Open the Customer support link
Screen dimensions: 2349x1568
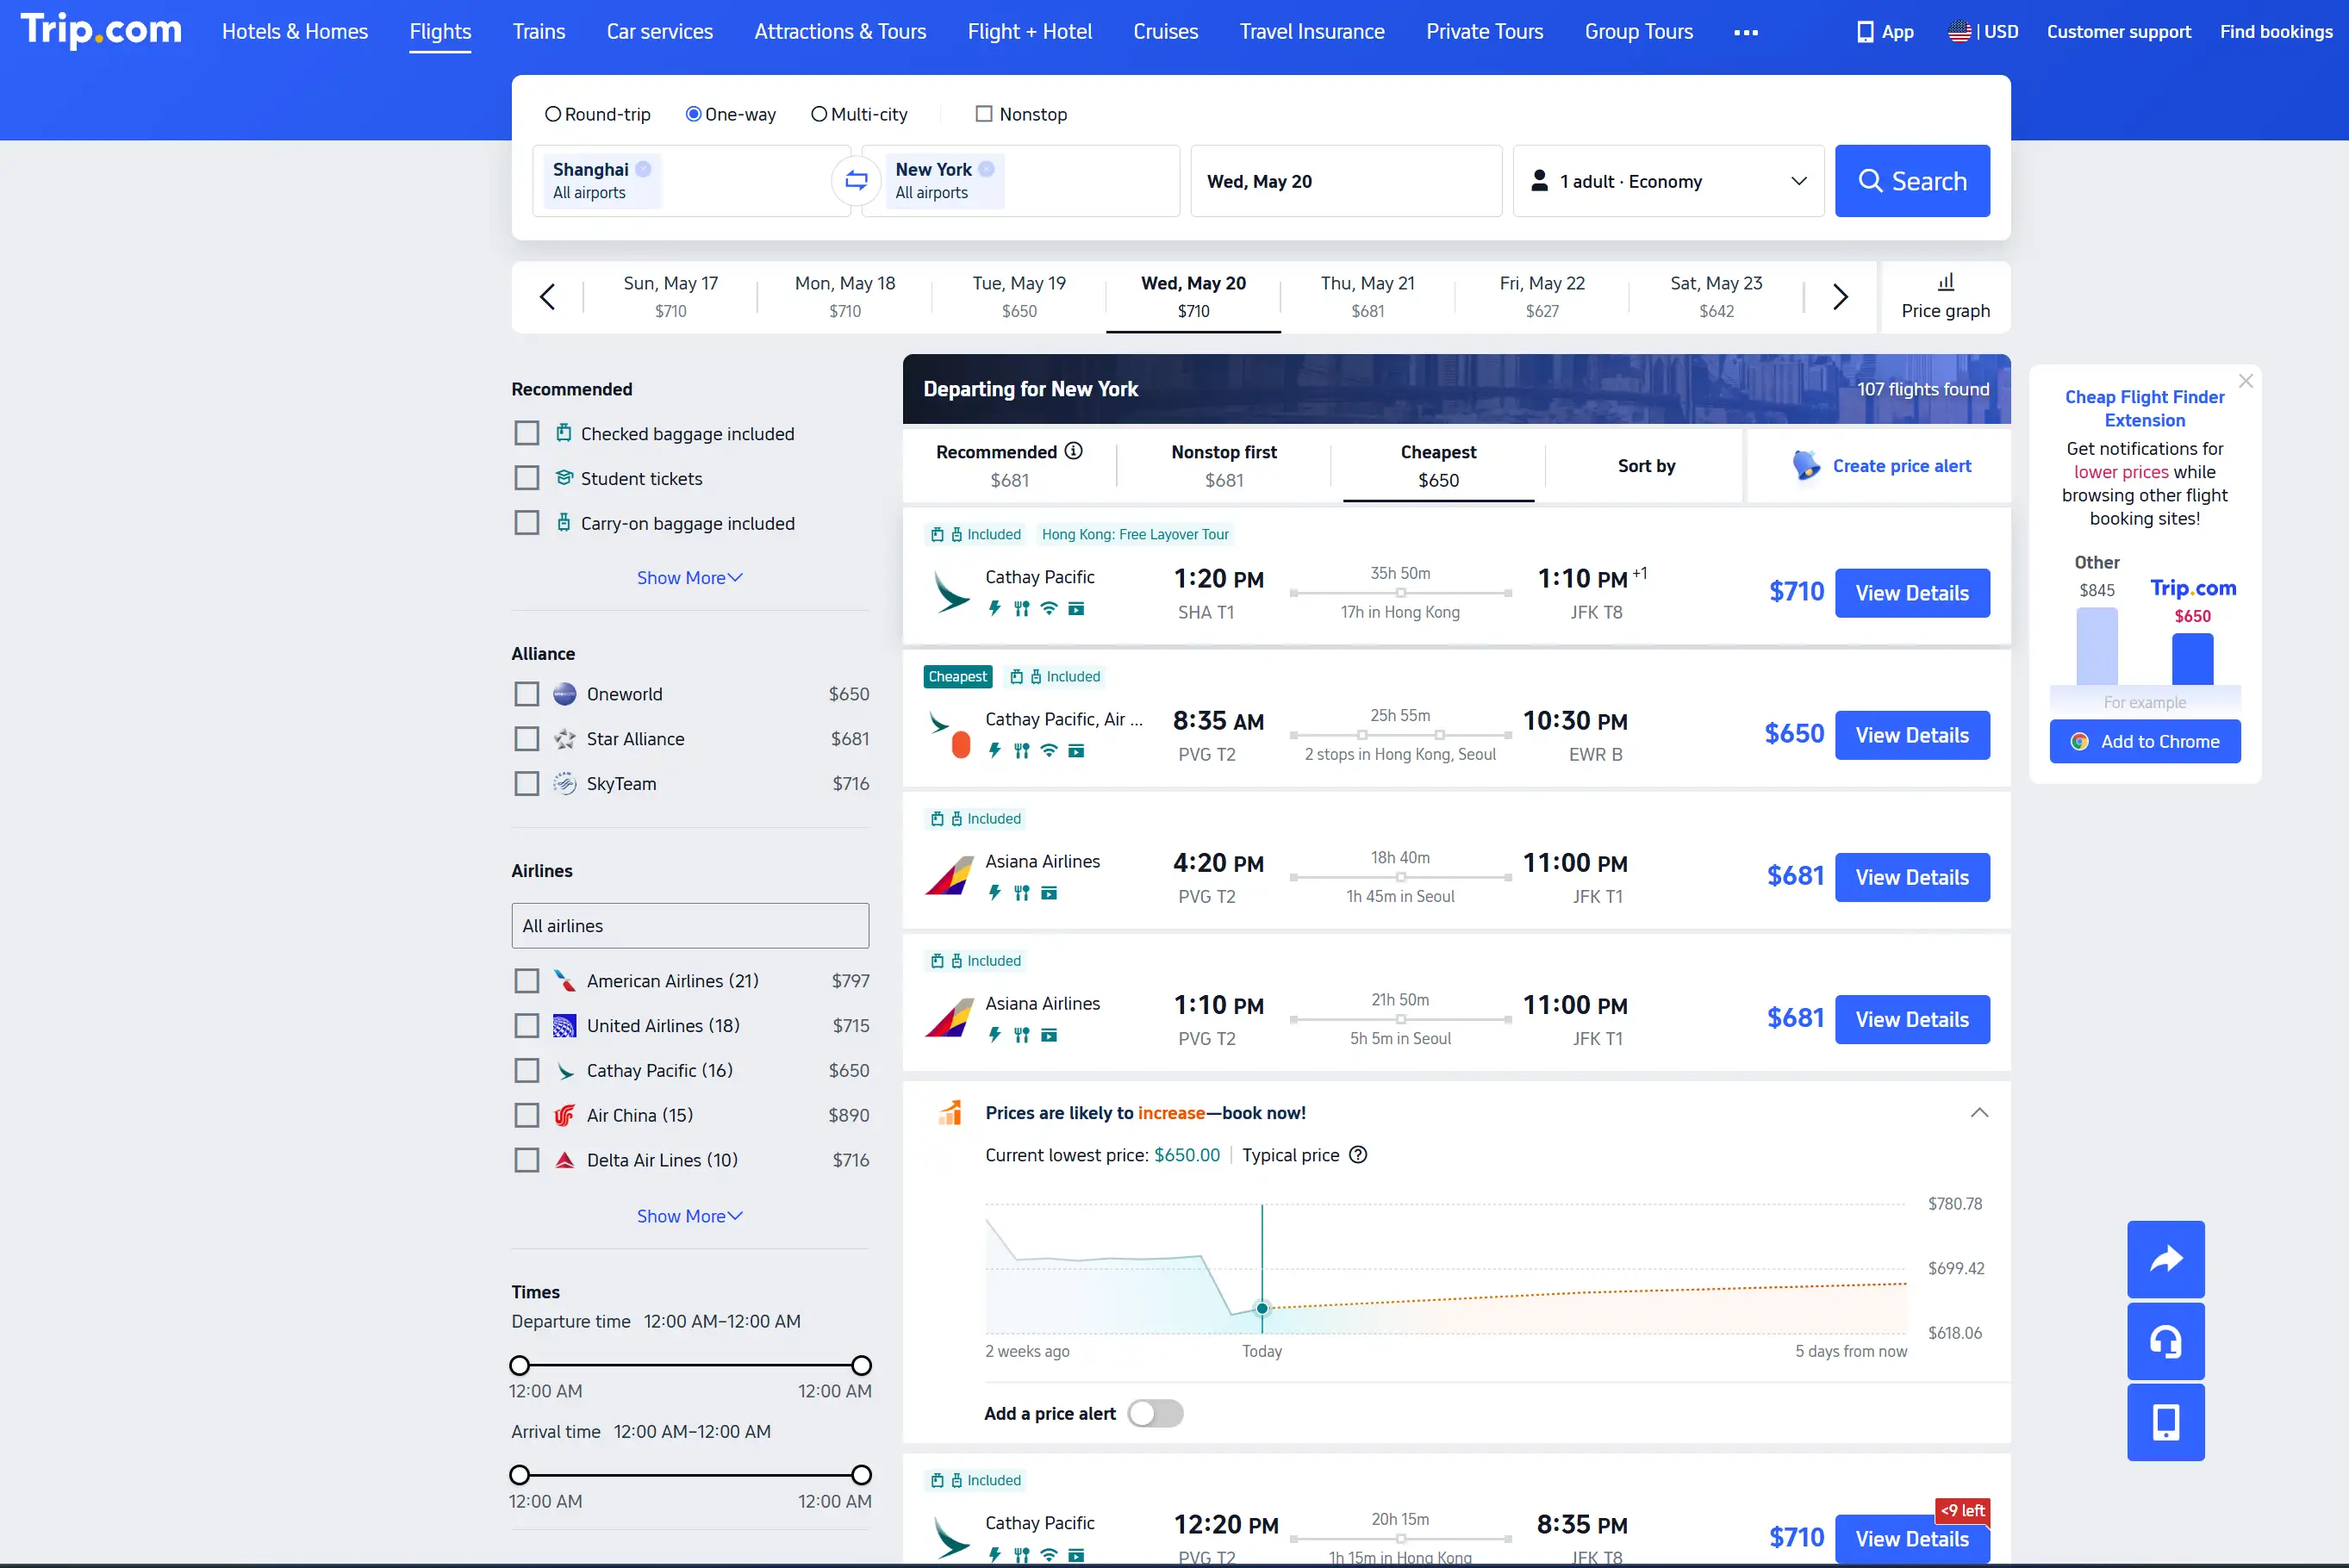(2118, 31)
